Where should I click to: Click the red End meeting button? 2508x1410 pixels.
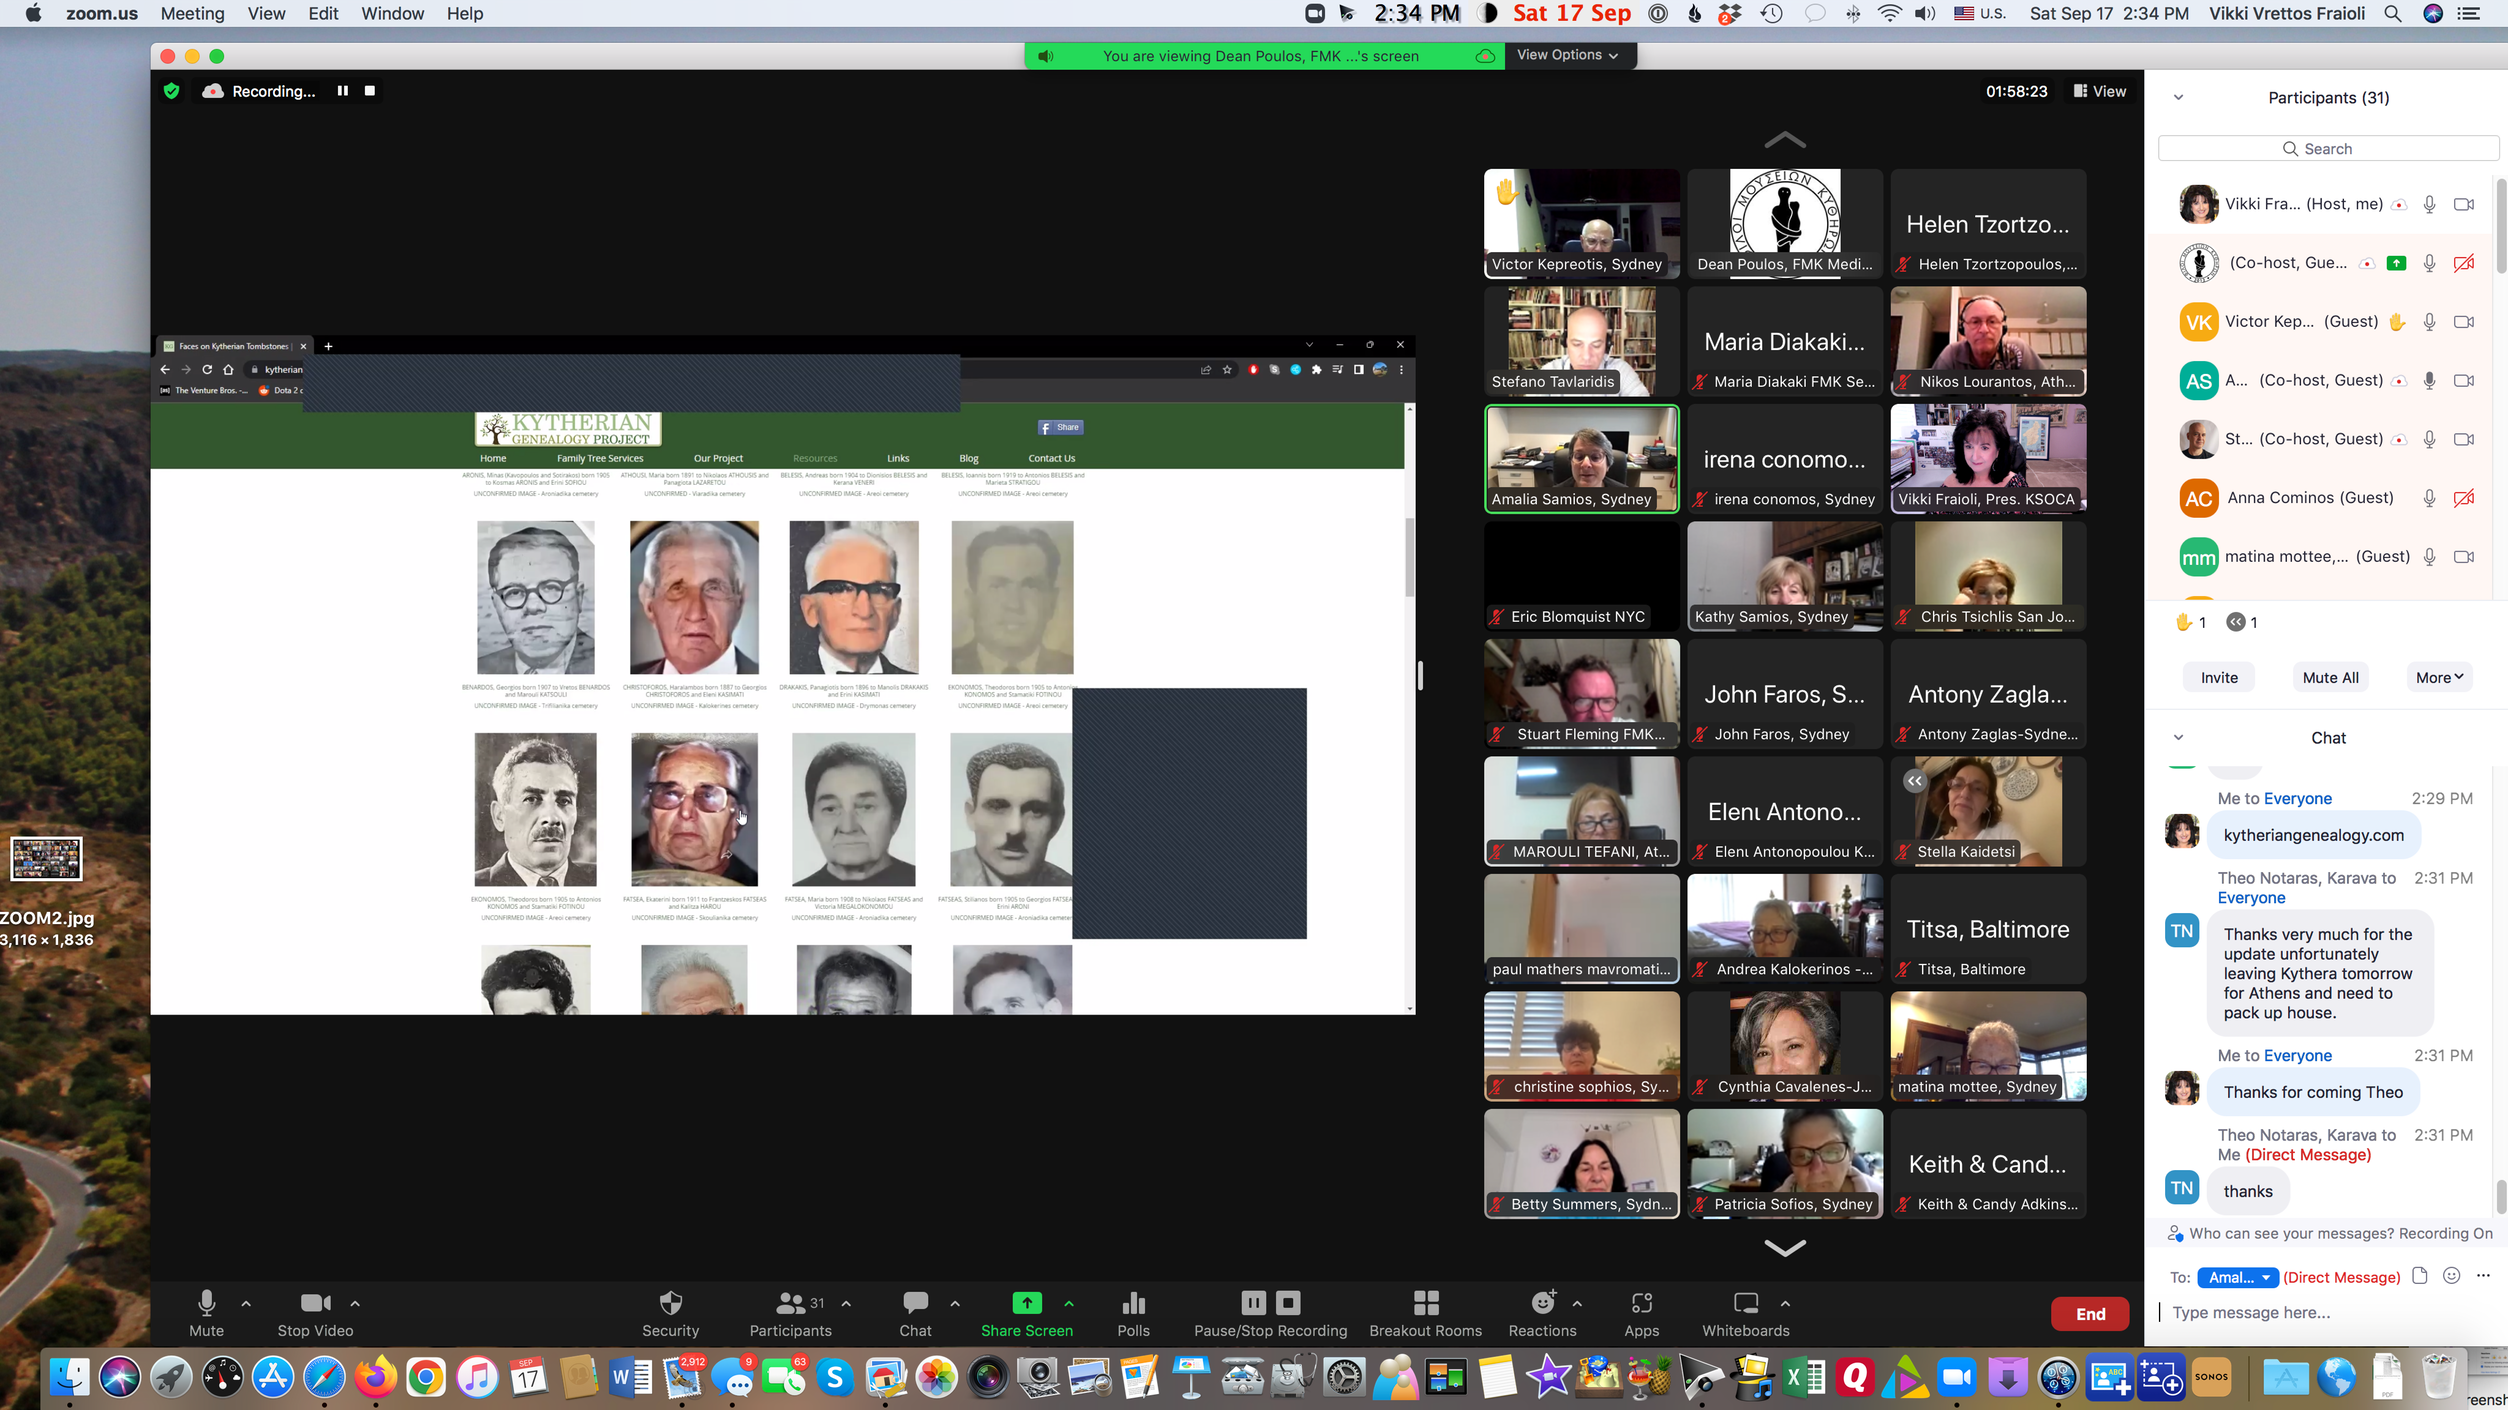coord(2089,1314)
